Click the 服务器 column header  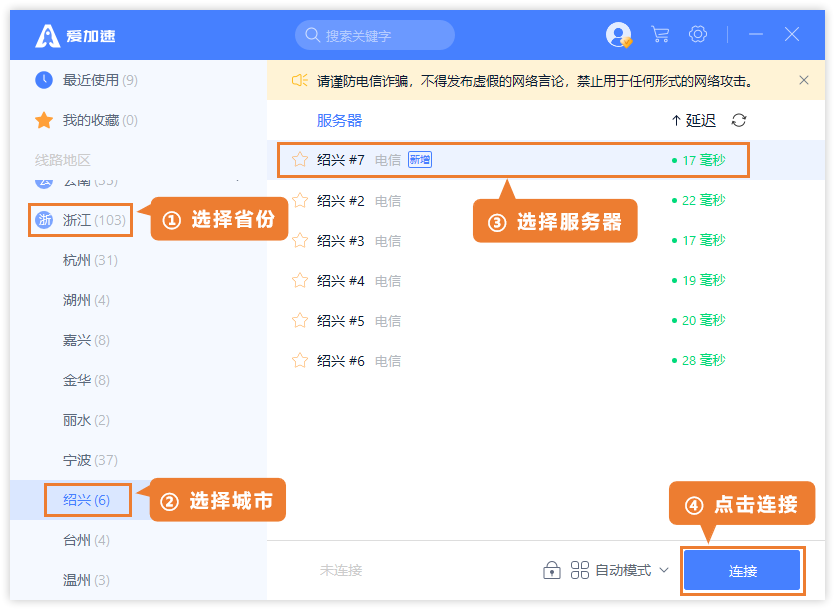click(x=339, y=120)
